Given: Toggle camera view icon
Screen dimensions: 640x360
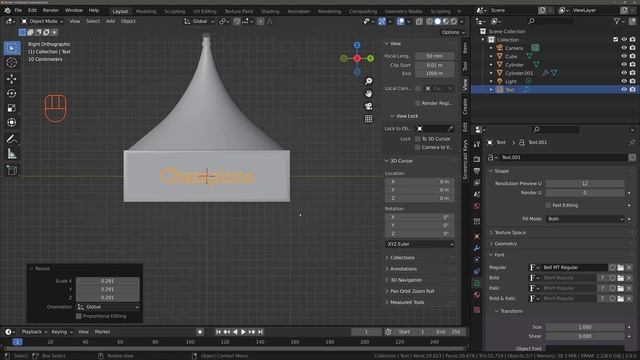Looking at the screenshot, I should (369, 106).
